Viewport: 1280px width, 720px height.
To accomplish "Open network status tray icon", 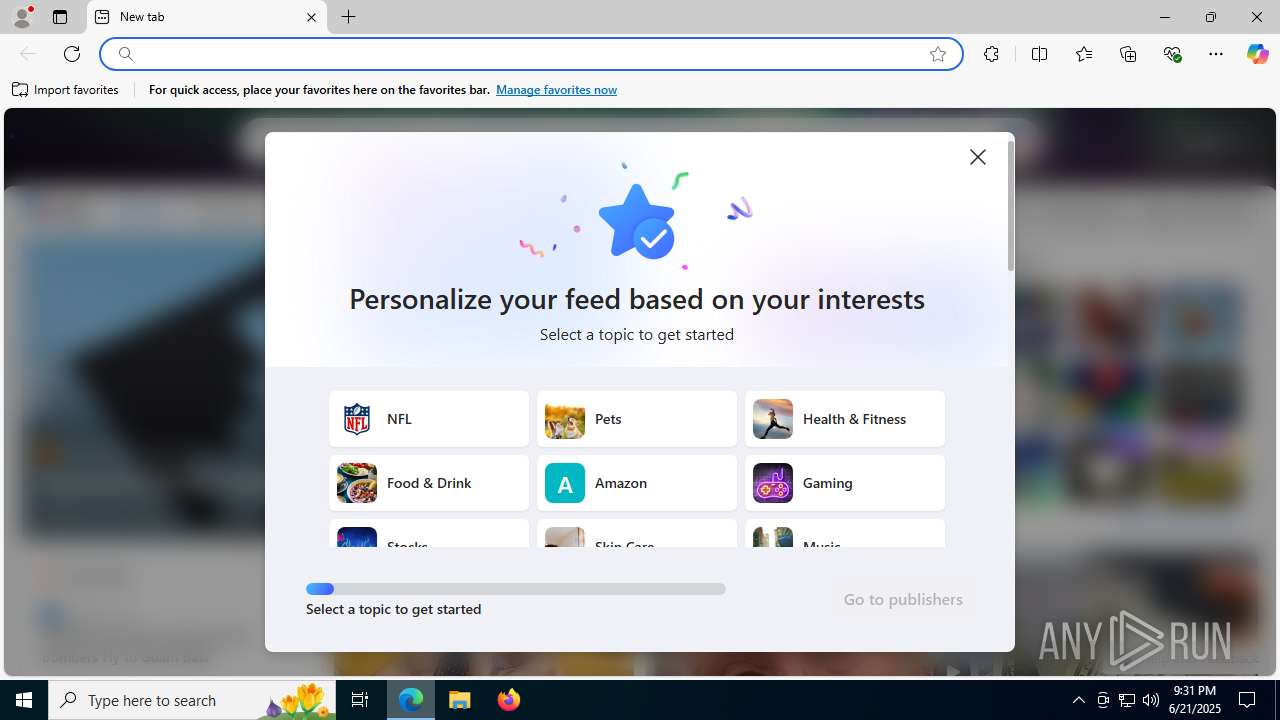I will pyautogui.click(x=1127, y=700).
